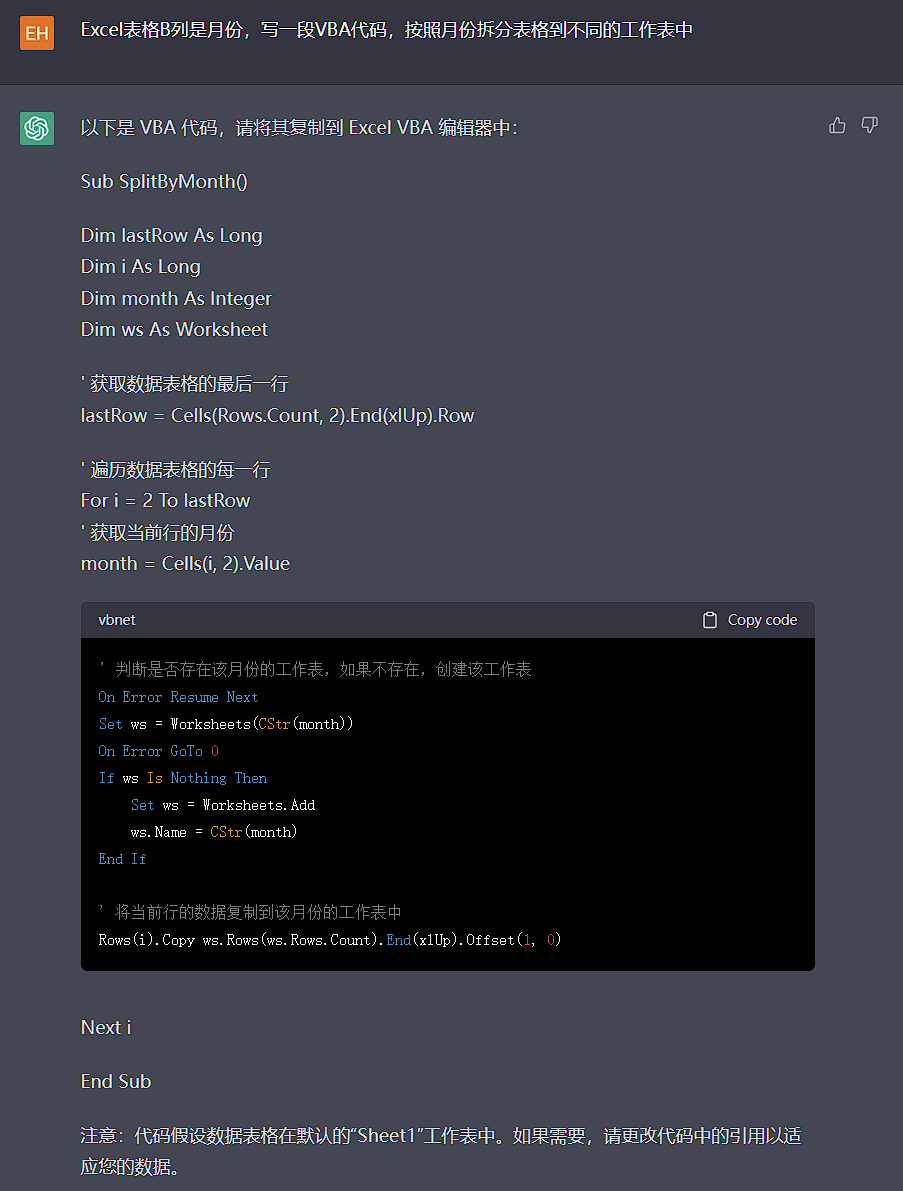
Task: Click the note paragraph mentioning Sheet1
Action: tap(441, 1151)
